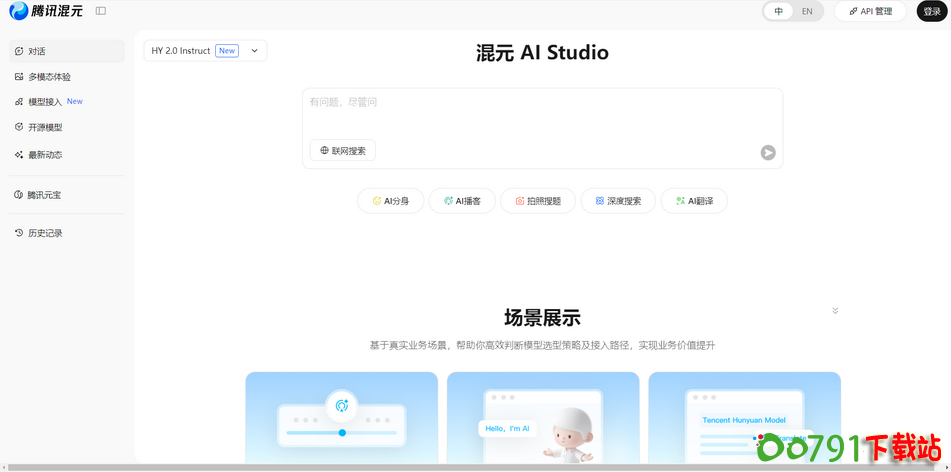The height and width of the screenshot is (472, 951).
Task: Click the 登录 login button
Action: (932, 11)
